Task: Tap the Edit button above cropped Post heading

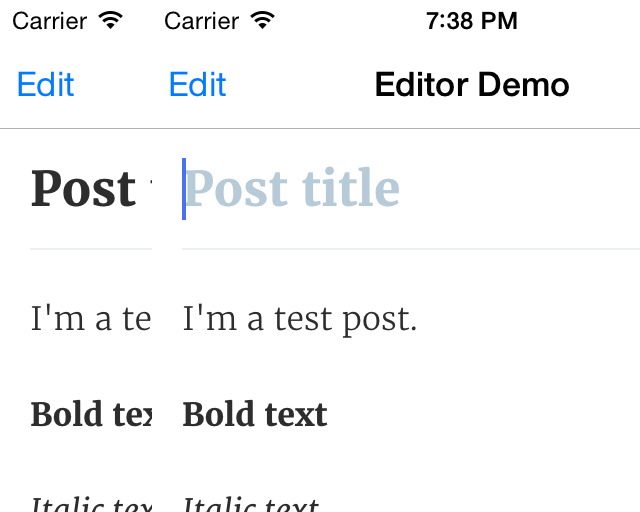Action: 46,85
